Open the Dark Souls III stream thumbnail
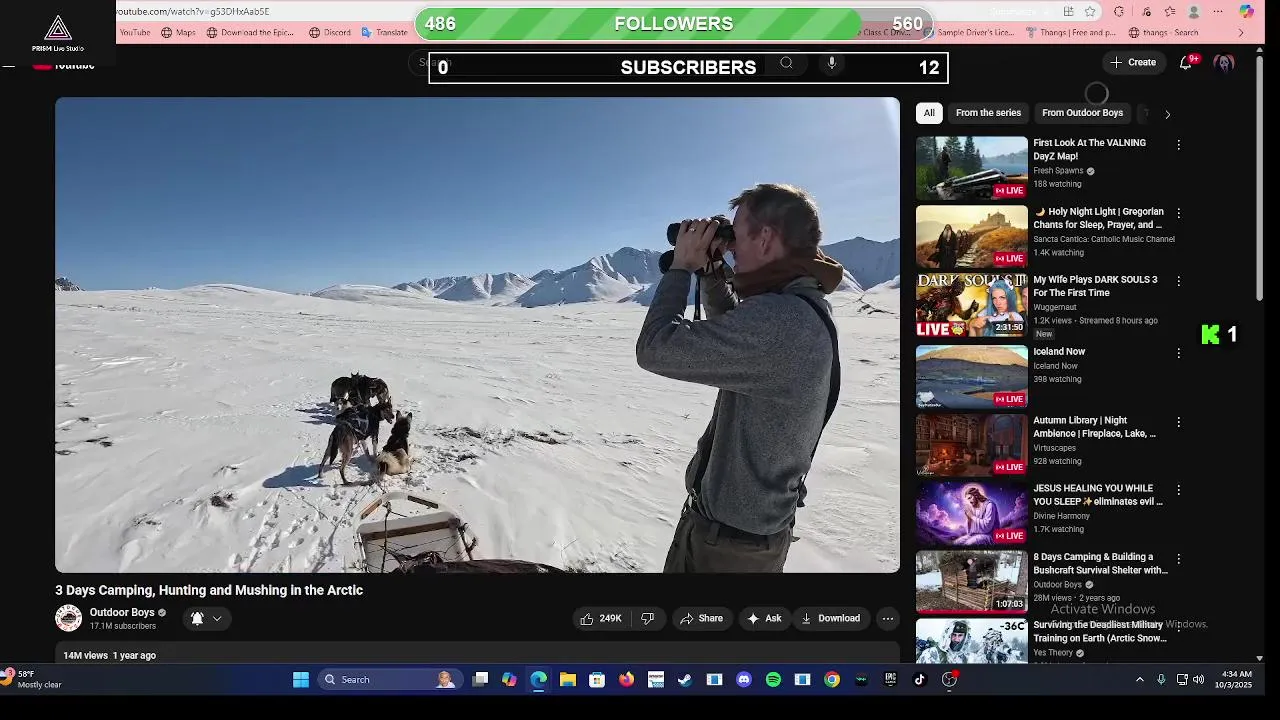Viewport: 1280px width, 720px height. tap(971, 306)
